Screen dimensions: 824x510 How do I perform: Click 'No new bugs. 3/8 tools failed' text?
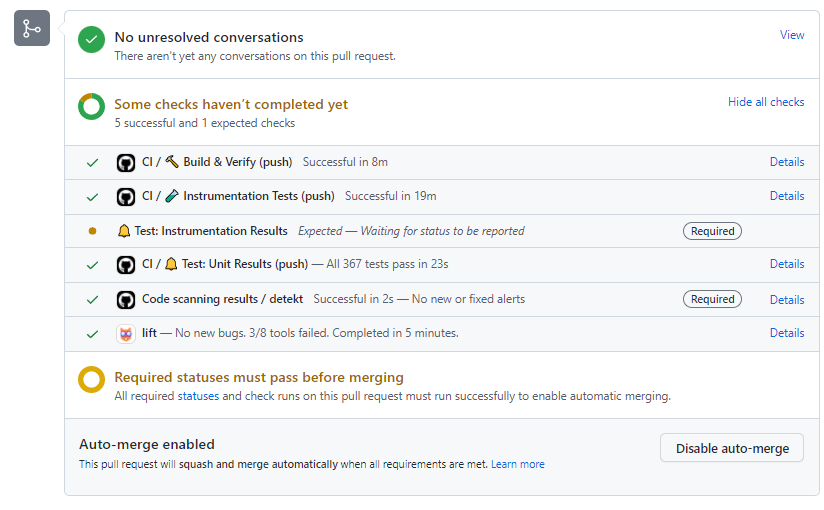coord(252,333)
